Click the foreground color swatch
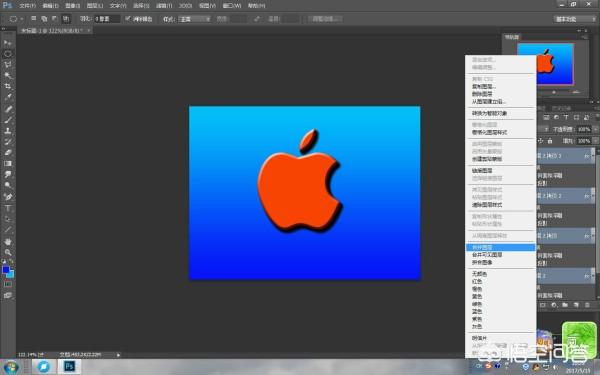The image size is (600, 375). tap(5, 270)
